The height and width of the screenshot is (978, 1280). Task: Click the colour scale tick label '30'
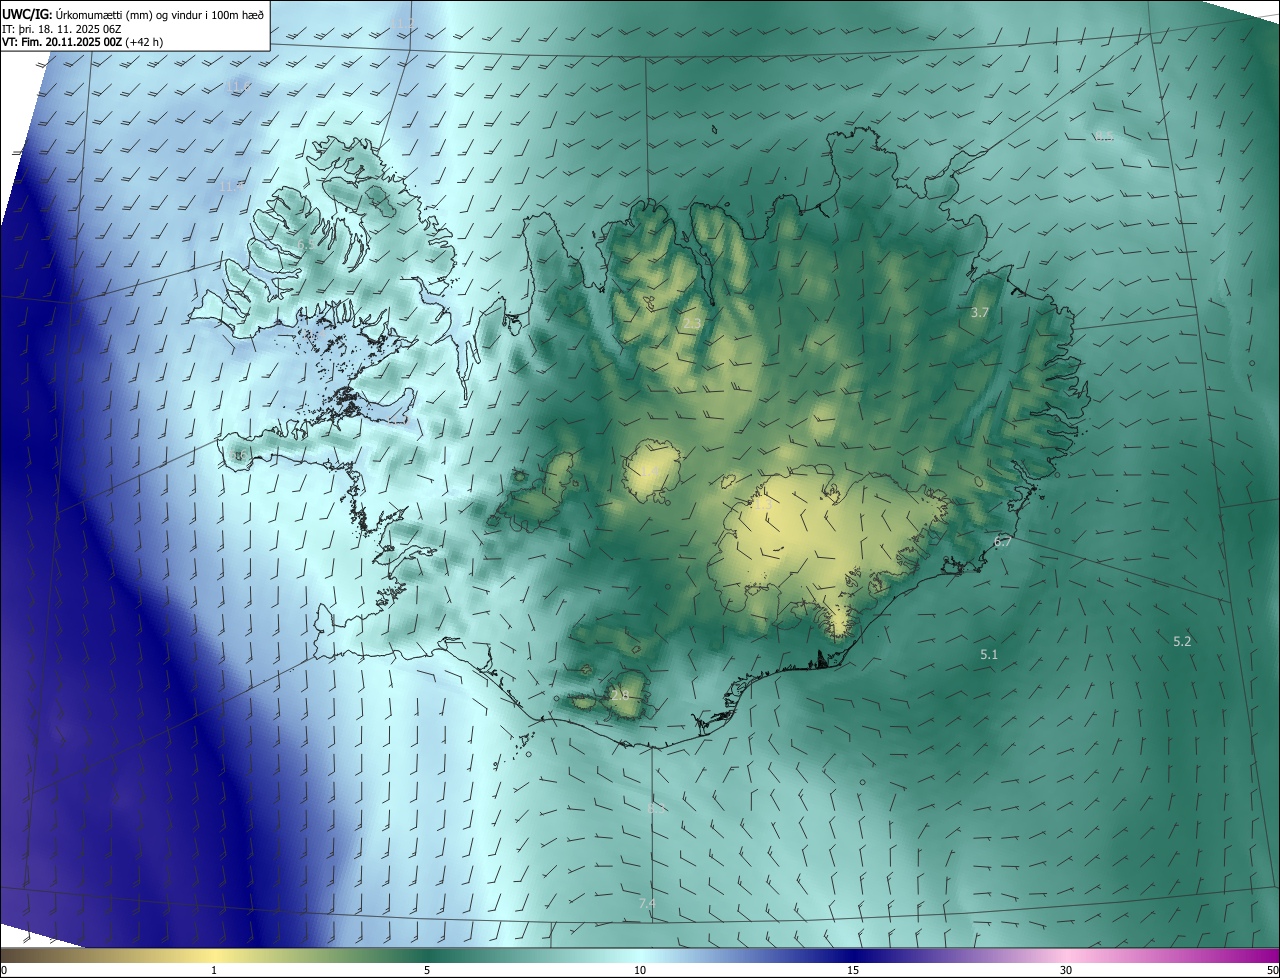coord(1066,970)
